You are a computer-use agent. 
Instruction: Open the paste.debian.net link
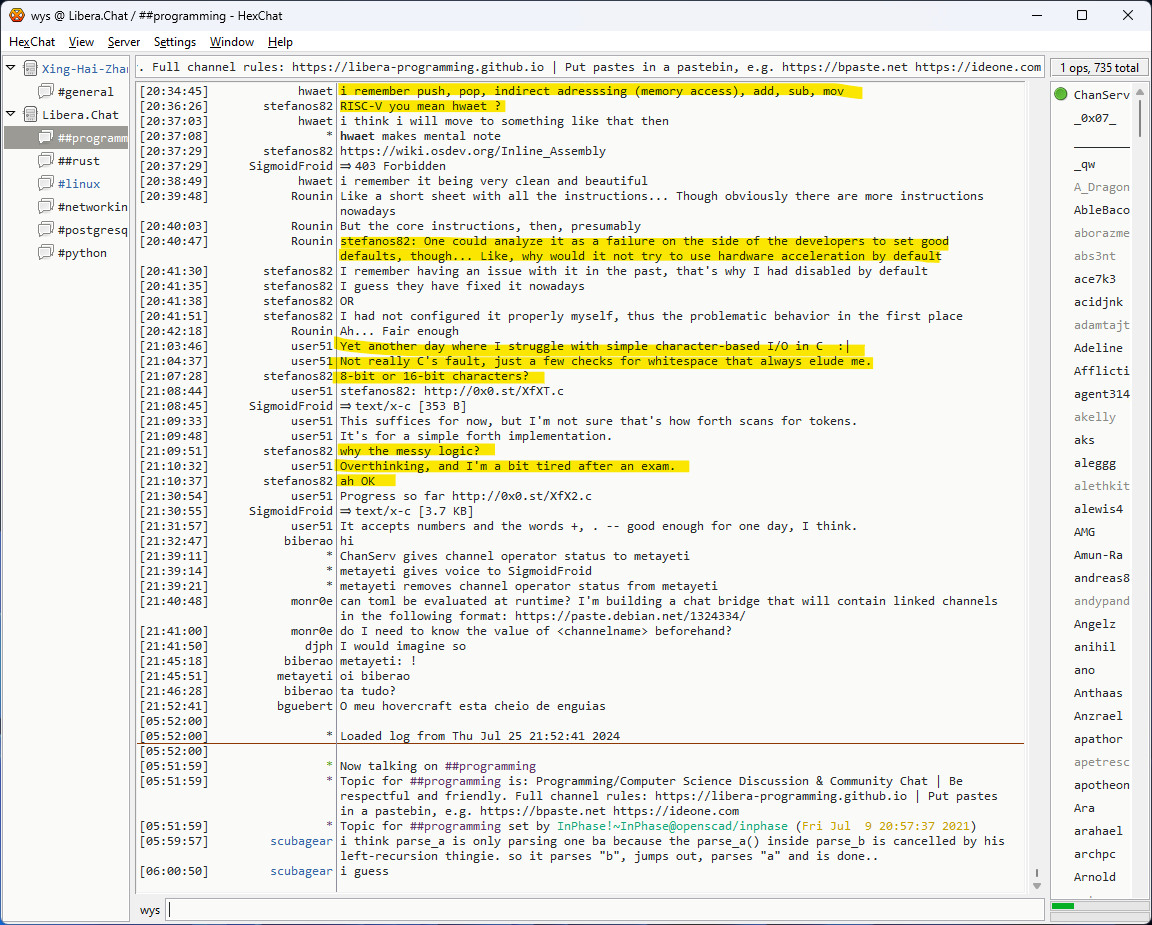point(629,616)
